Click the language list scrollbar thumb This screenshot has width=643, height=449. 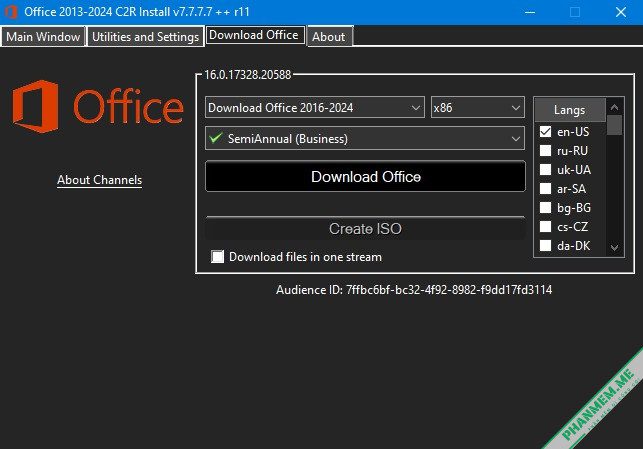point(614,125)
